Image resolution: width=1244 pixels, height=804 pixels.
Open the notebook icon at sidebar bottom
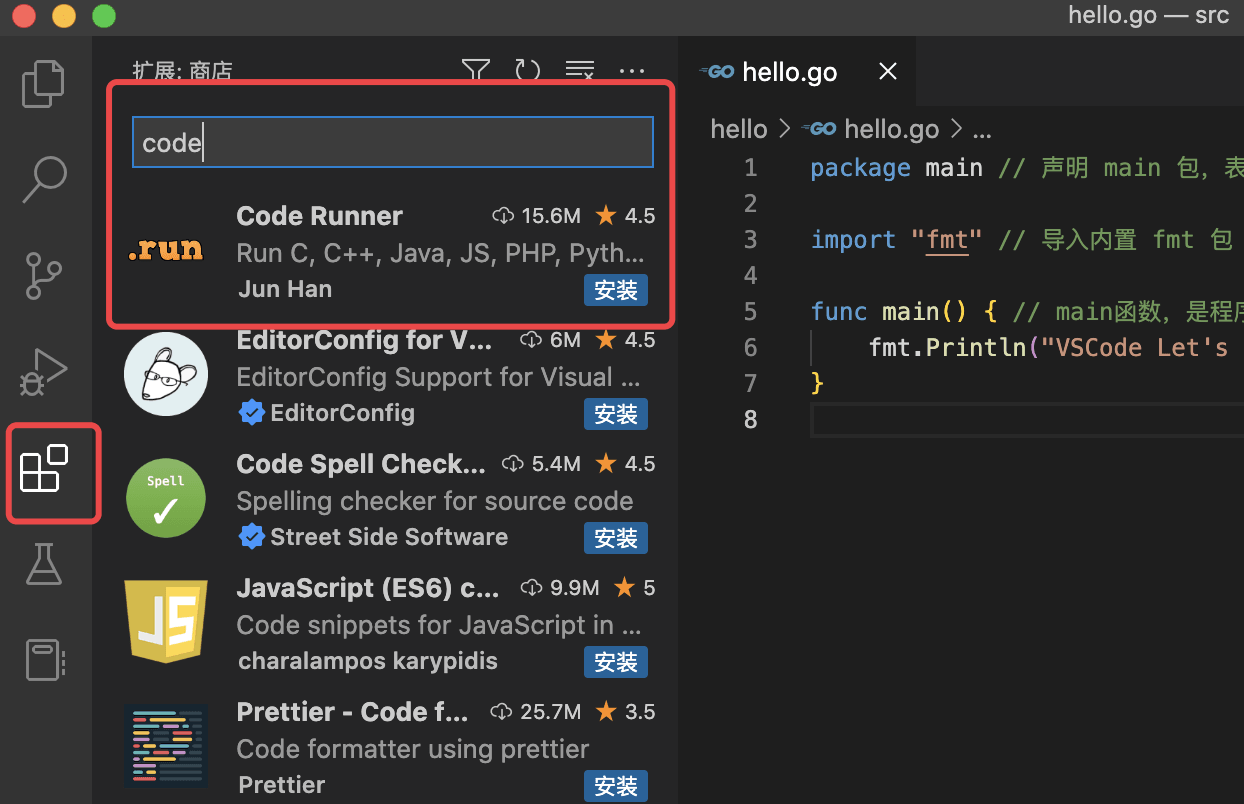tap(43, 659)
